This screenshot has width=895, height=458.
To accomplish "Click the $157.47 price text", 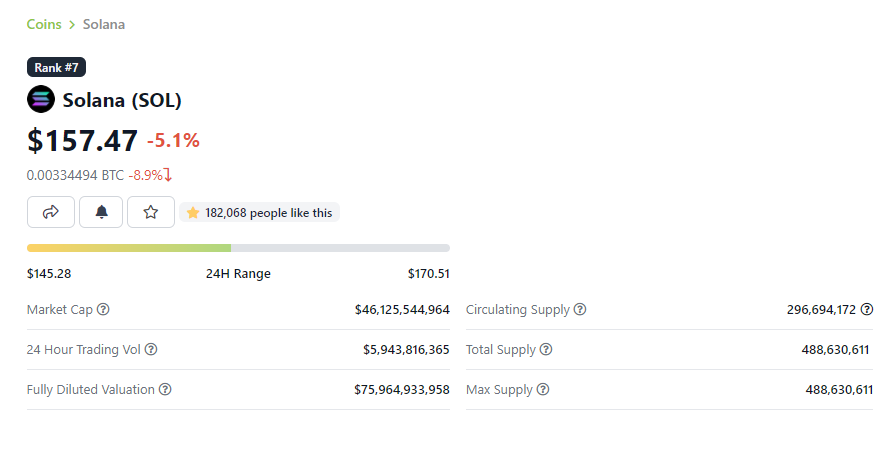I will tap(82, 140).
